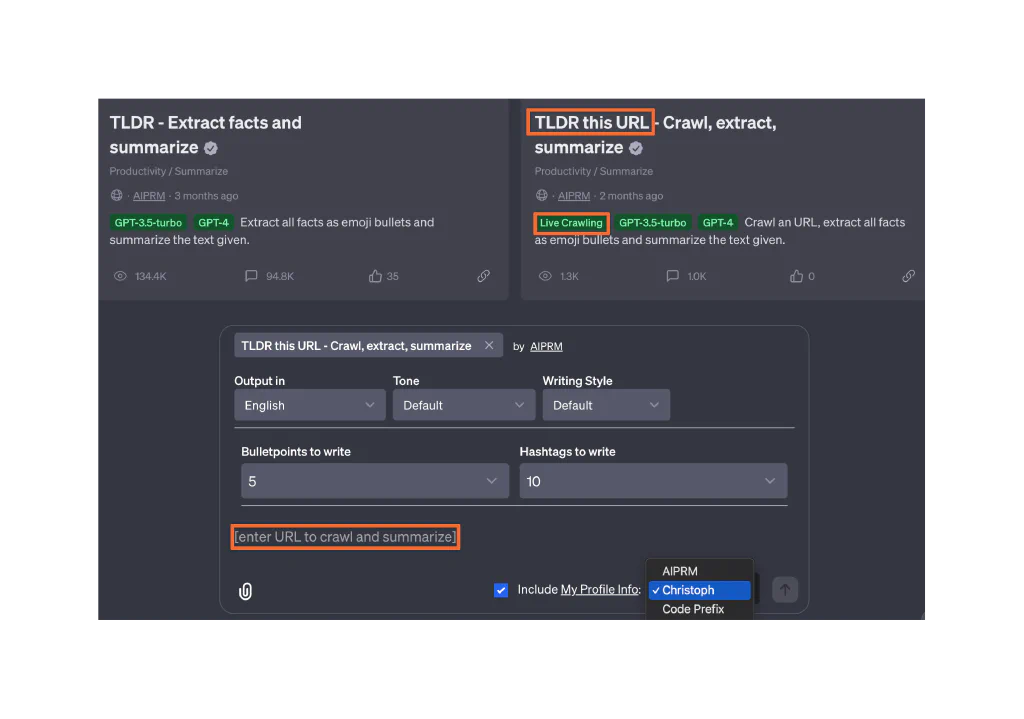
Task: Click the URL to crawl input field
Action: point(345,537)
